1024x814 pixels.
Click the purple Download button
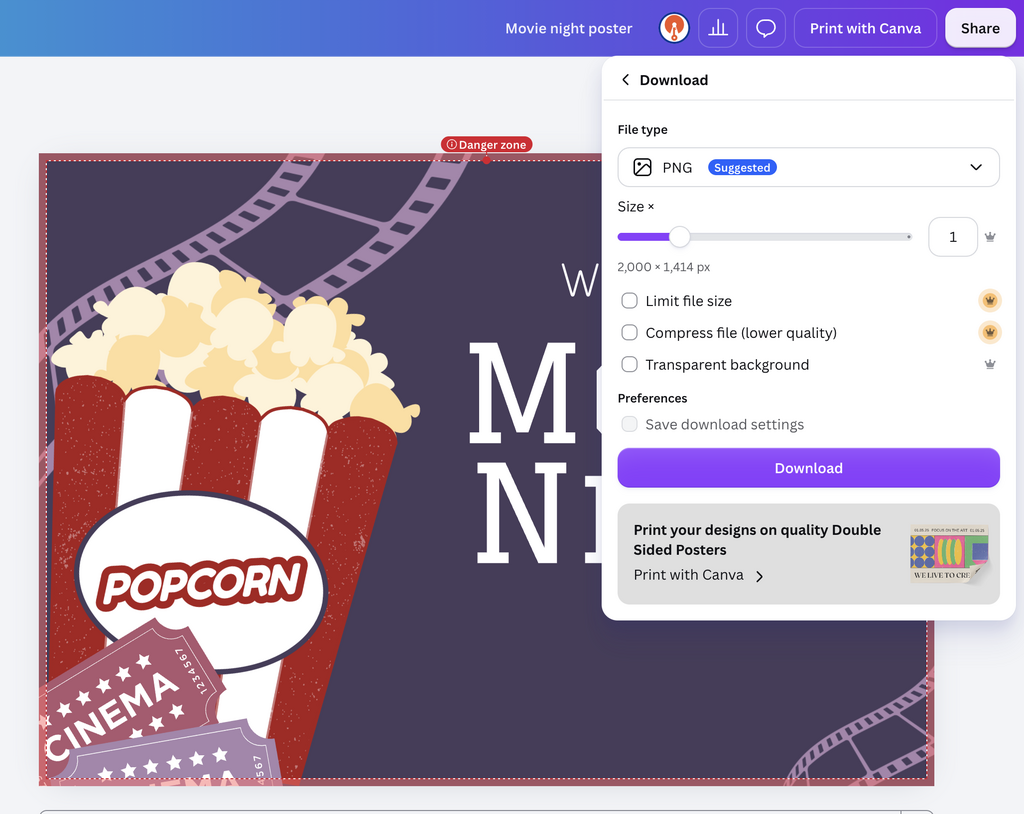point(808,468)
